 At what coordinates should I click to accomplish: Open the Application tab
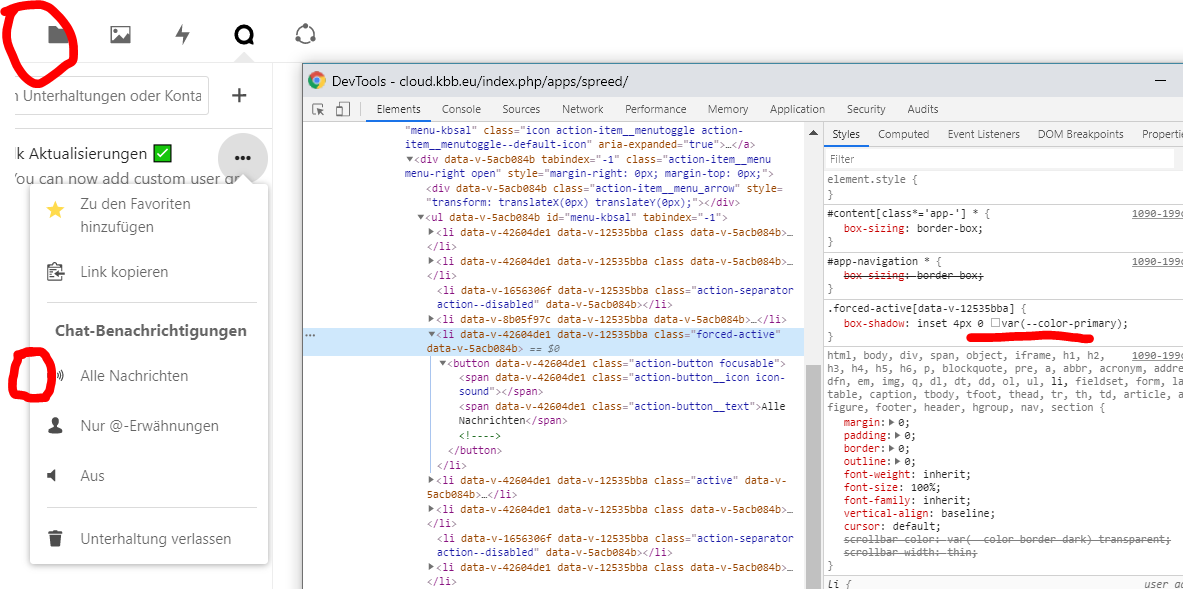click(x=797, y=109)
